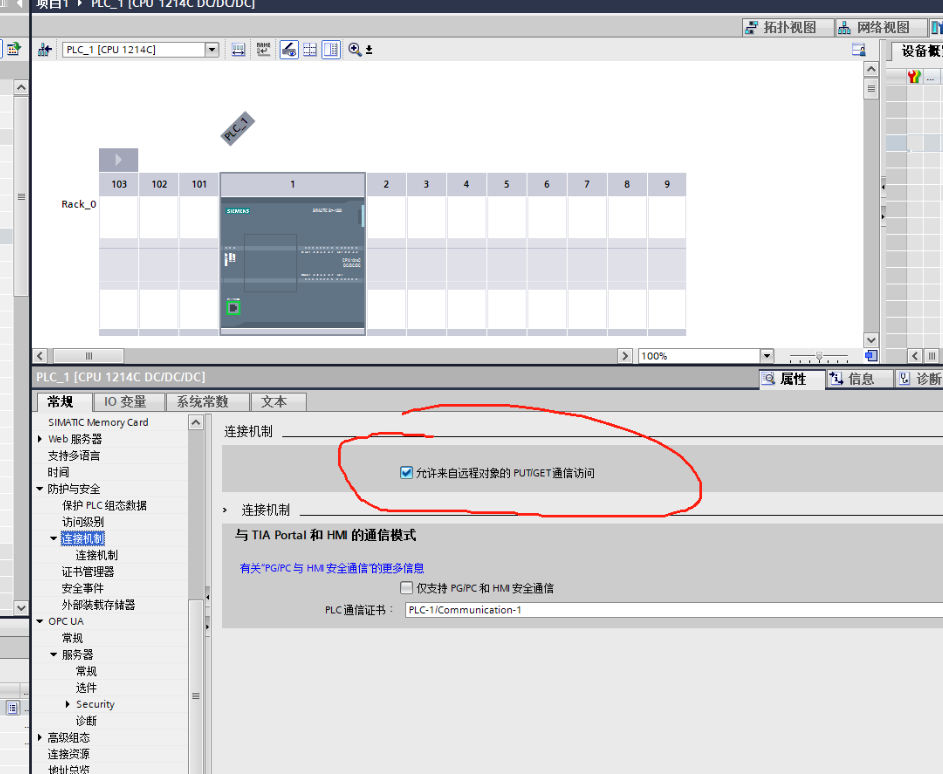Open the PG/PC 与 HMI 安全通信 info link
The image size is (943, 774).
[x=331, y=568]
